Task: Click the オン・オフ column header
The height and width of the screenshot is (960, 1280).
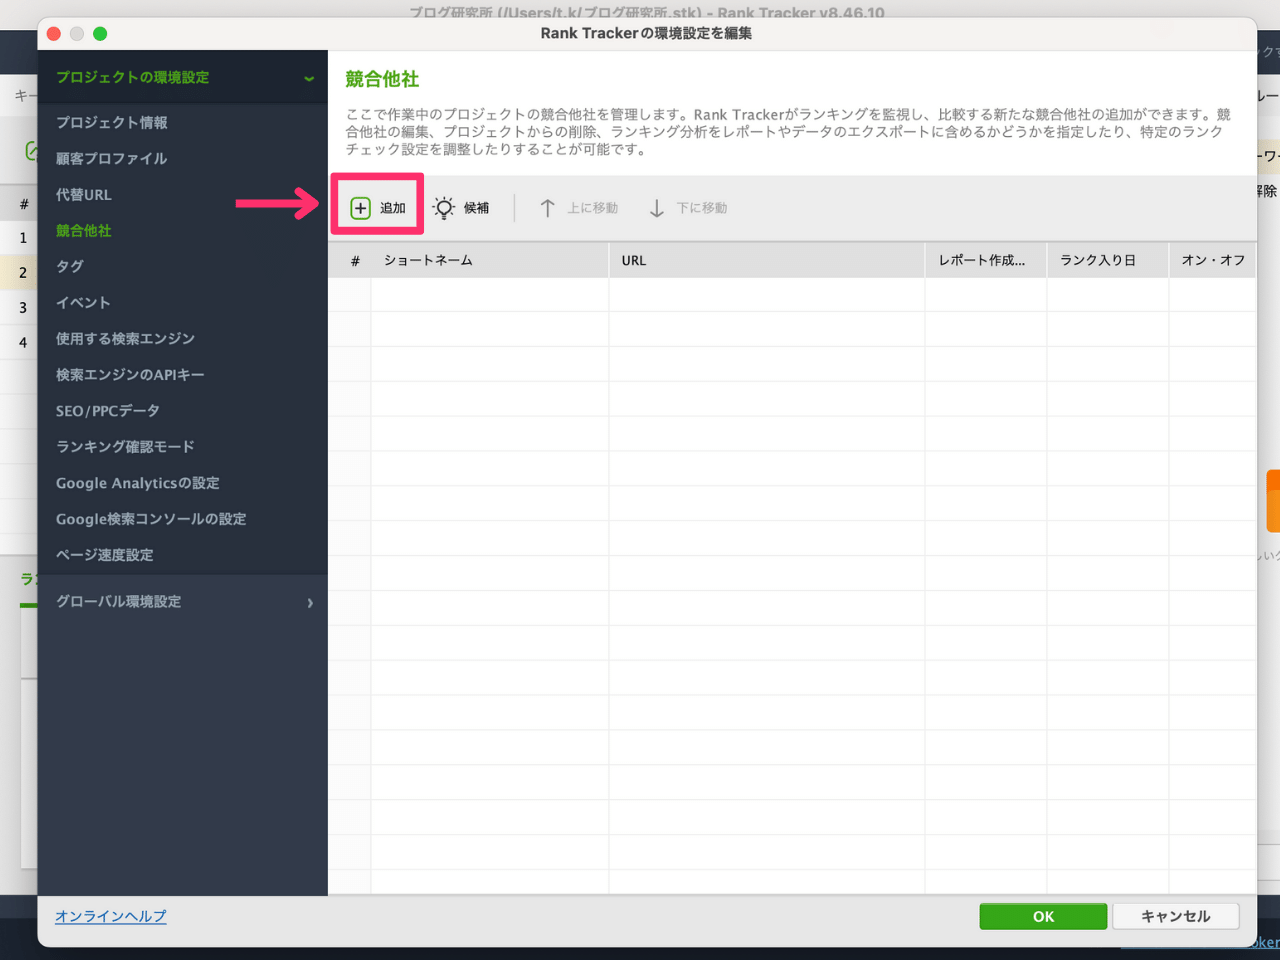Action: (x=1213, y=260)
